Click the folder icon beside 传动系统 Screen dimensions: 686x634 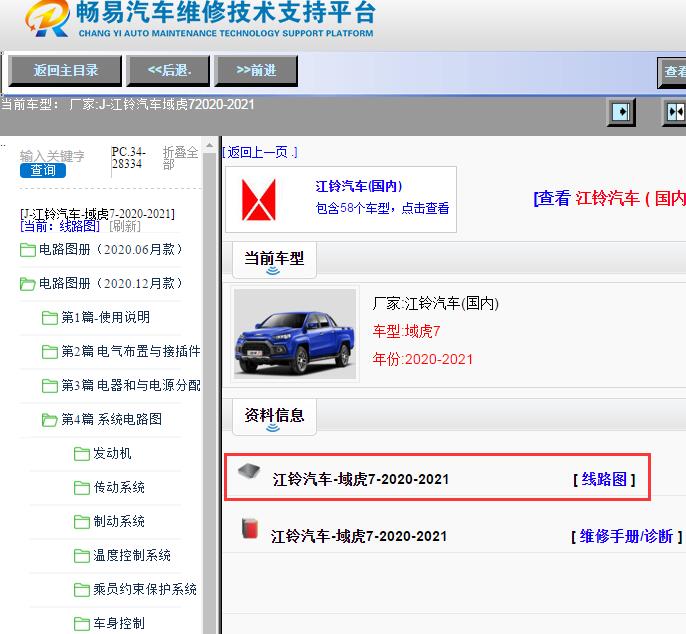point(82,488)
